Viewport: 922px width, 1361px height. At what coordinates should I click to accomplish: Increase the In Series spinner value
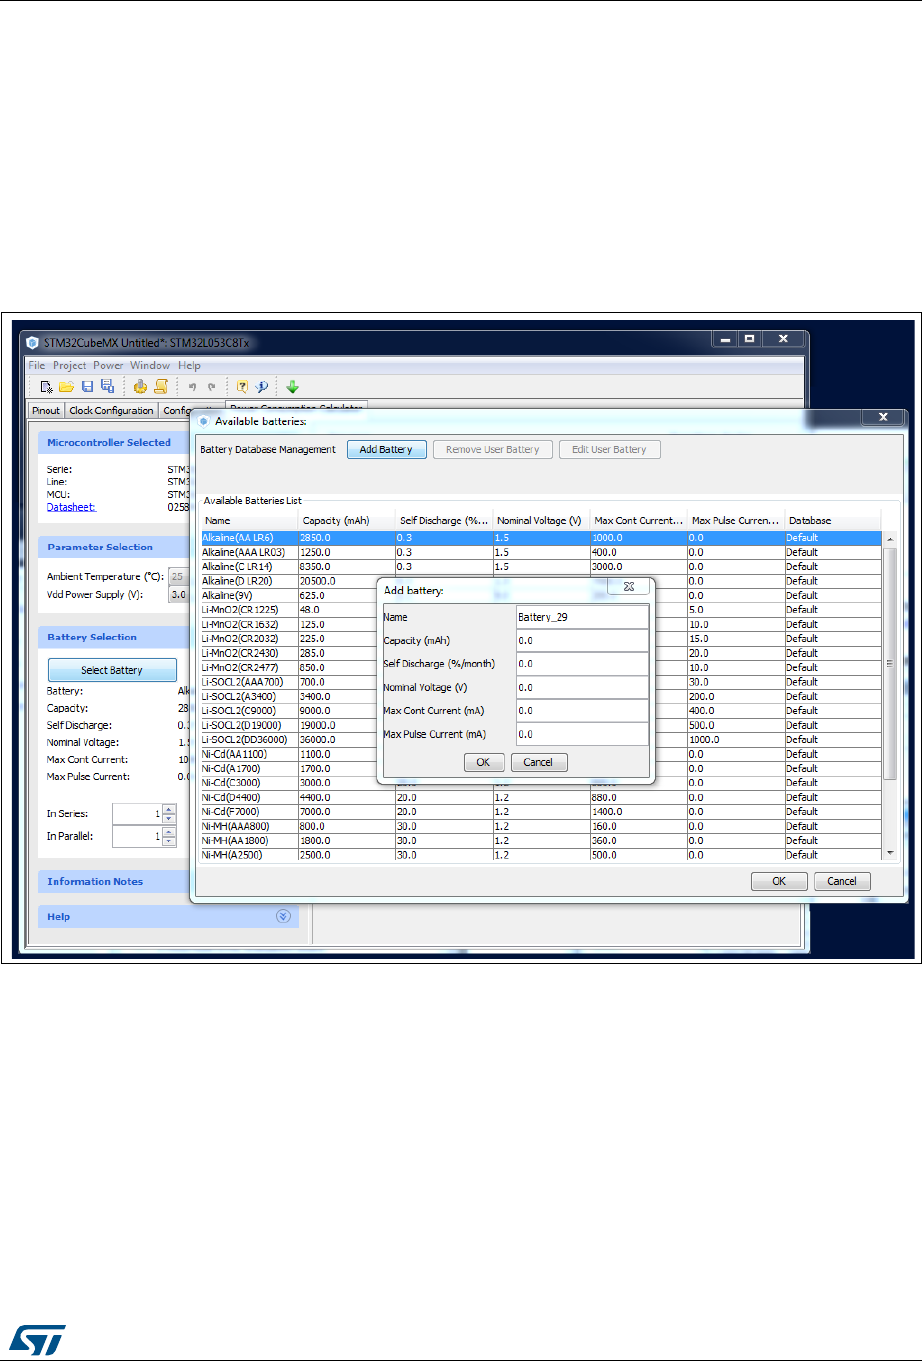pos(169,810)
